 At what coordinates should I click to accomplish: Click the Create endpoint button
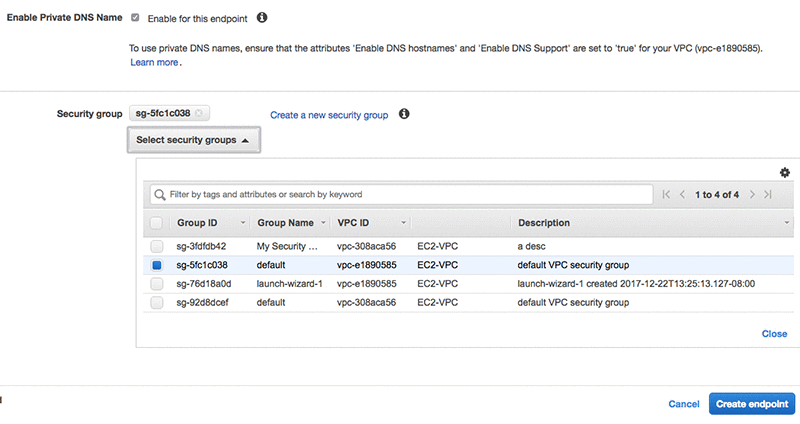click(752, 403)
